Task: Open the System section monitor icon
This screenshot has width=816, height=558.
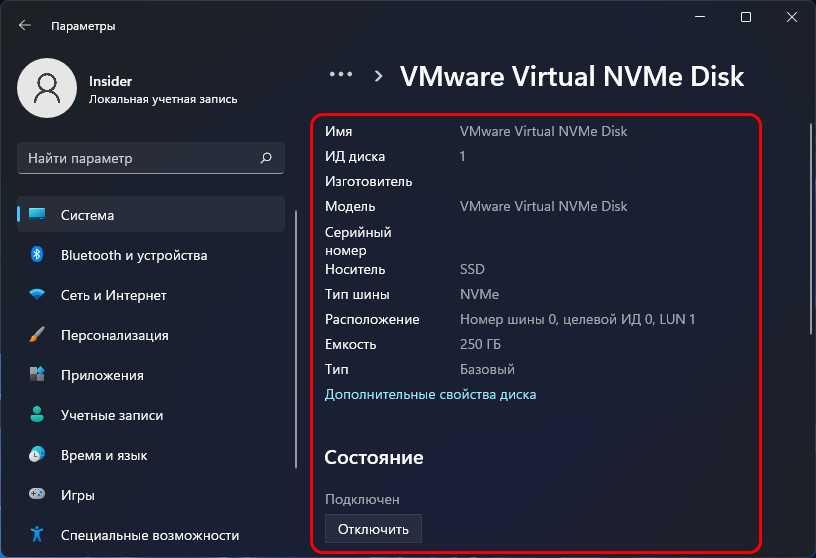Action: pos(37,215)
